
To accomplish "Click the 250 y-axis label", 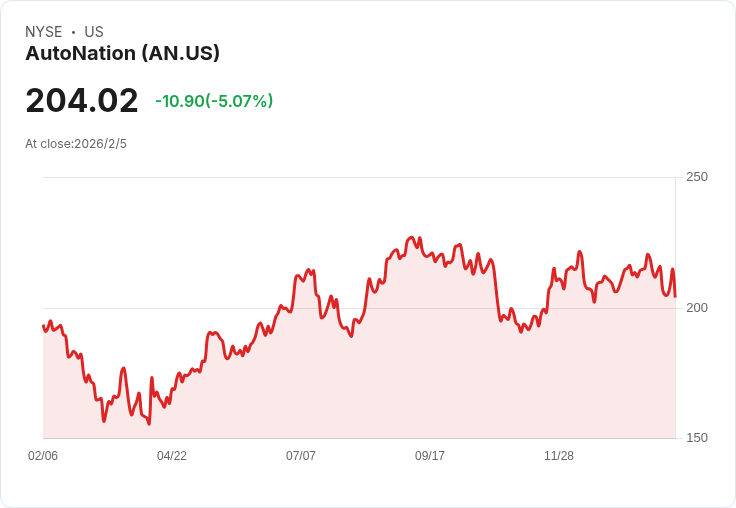I will [x=696, y=177].
